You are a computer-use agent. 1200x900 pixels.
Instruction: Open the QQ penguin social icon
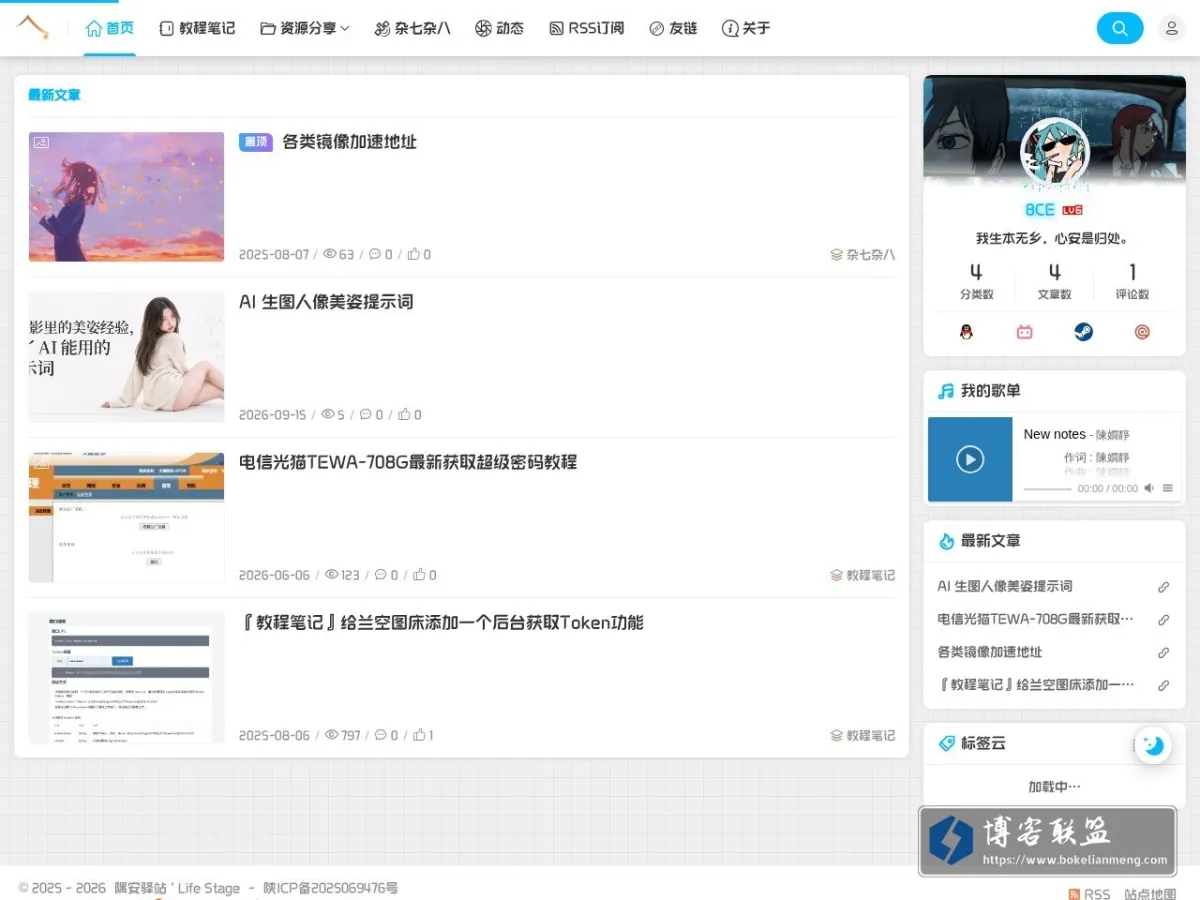[966, 332]
